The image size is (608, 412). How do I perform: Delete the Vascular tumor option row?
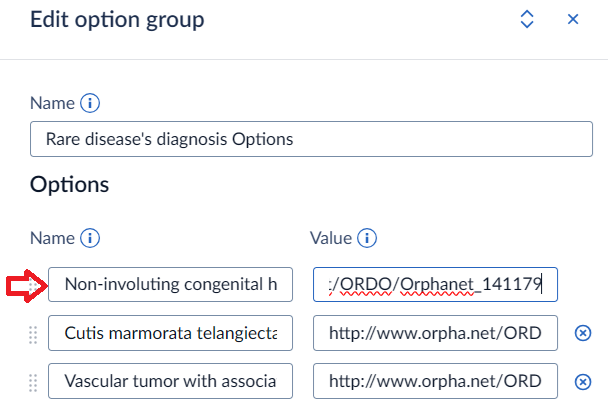[583, 381]
